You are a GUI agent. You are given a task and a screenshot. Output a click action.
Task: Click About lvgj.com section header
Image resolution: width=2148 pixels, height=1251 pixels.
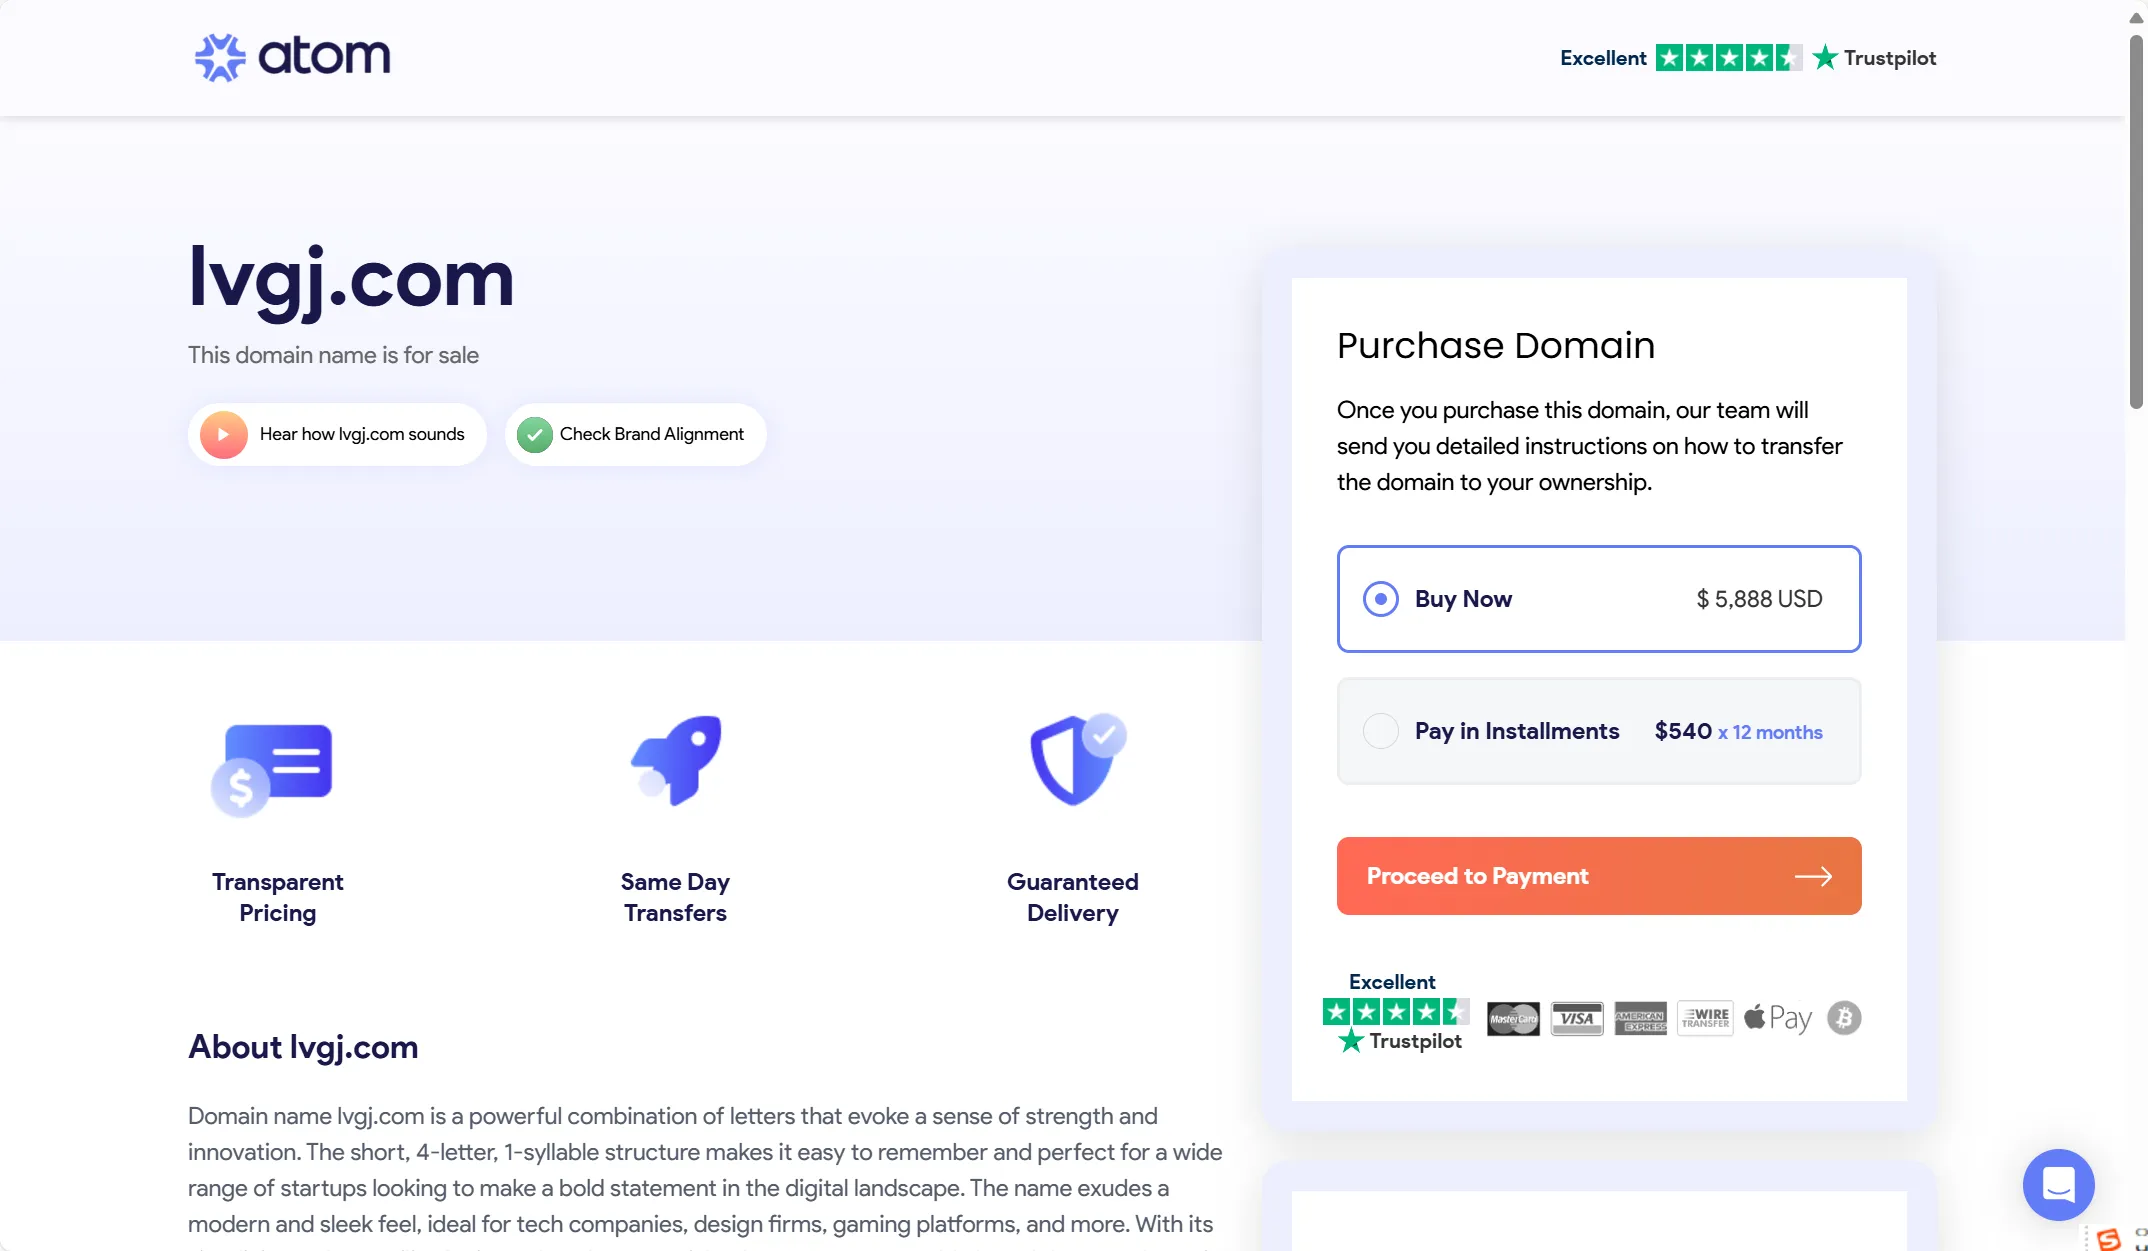[x=304, y=1047]
